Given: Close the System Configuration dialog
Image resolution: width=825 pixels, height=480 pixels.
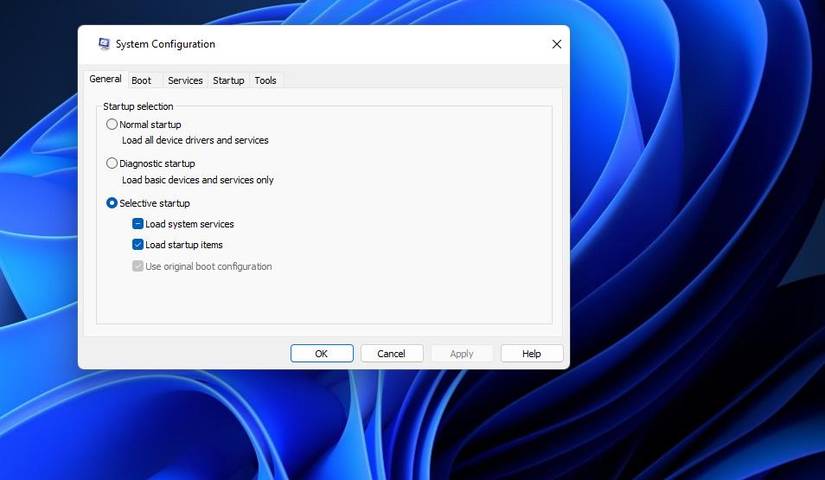Looking at the screenshot, I should (557, 44).
